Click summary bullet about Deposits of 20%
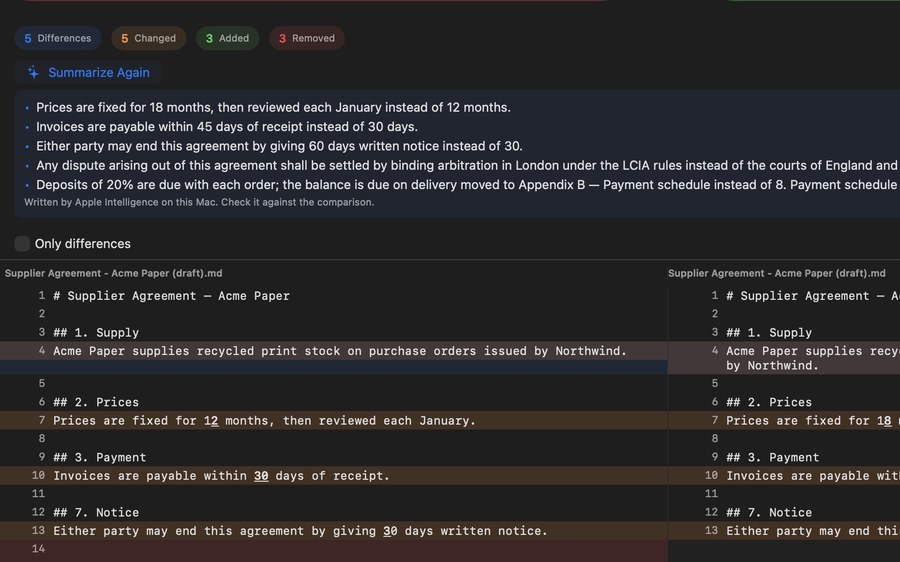 tap(468, 185)
